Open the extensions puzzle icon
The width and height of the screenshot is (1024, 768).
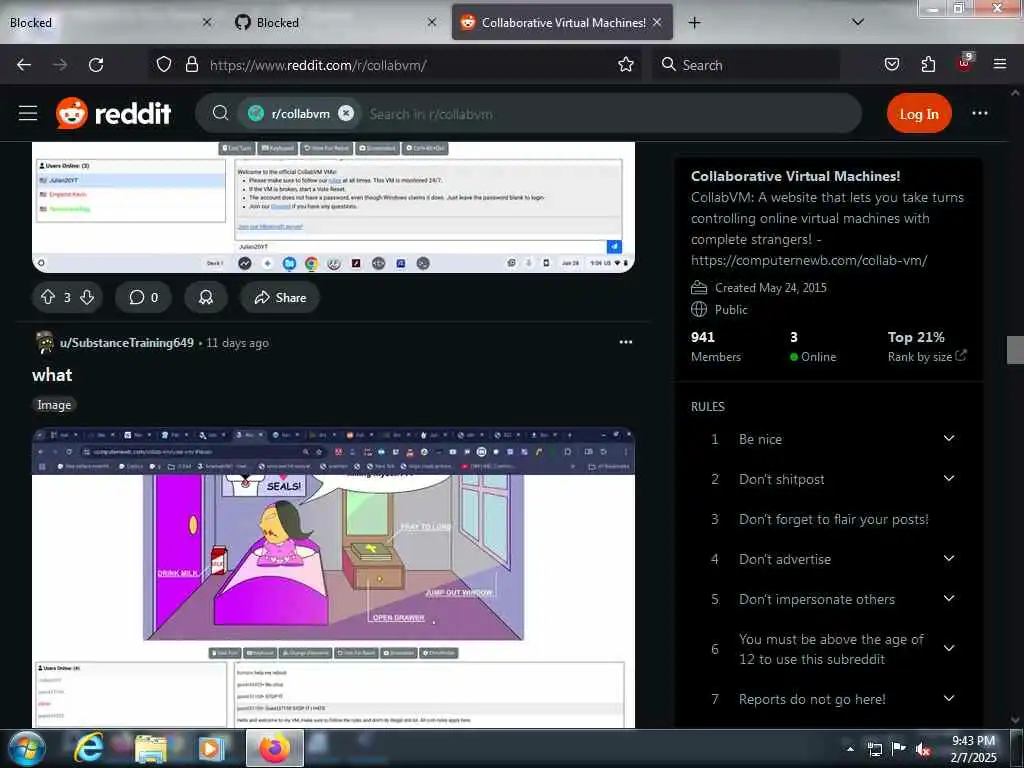(928, 64)
